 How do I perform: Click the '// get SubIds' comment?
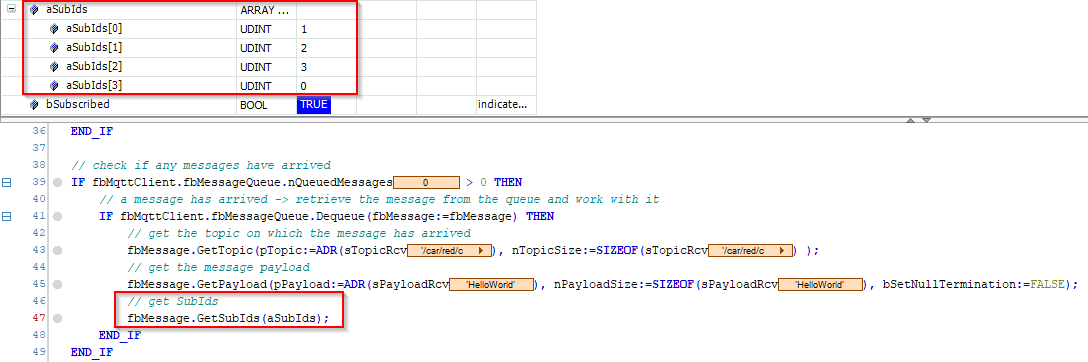point(172,302)
